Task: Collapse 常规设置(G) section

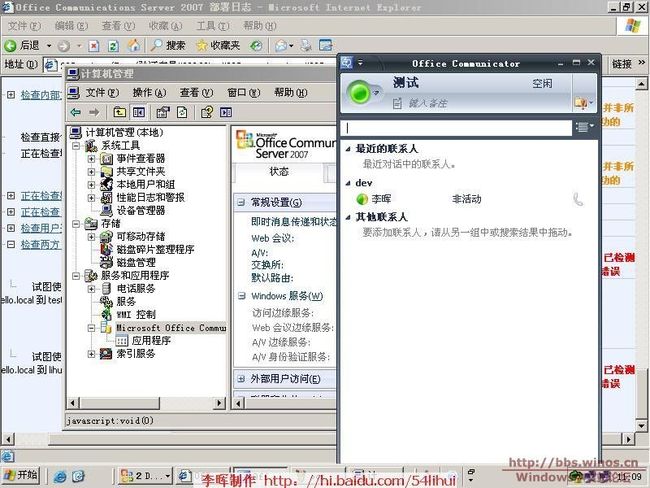Action: point(241,202)
